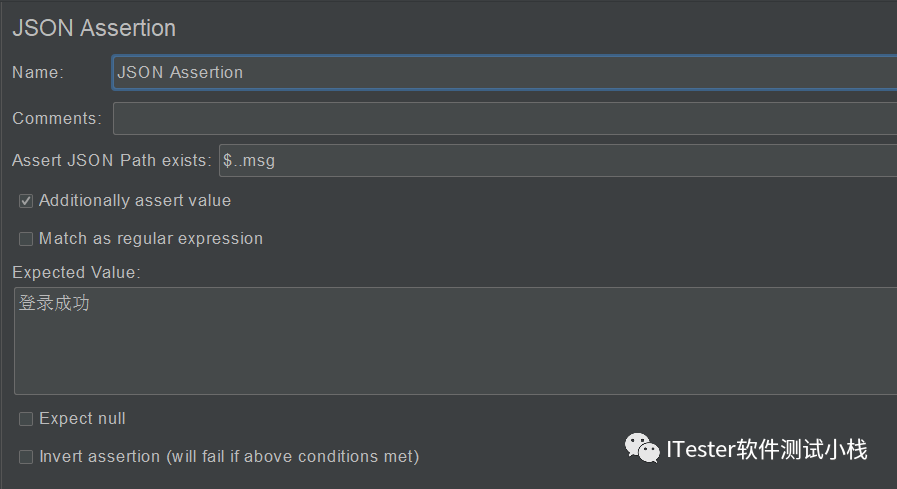This screenshot has height=489, width=897.
Task: Click the "Name:" label
Action: point(38,73)
